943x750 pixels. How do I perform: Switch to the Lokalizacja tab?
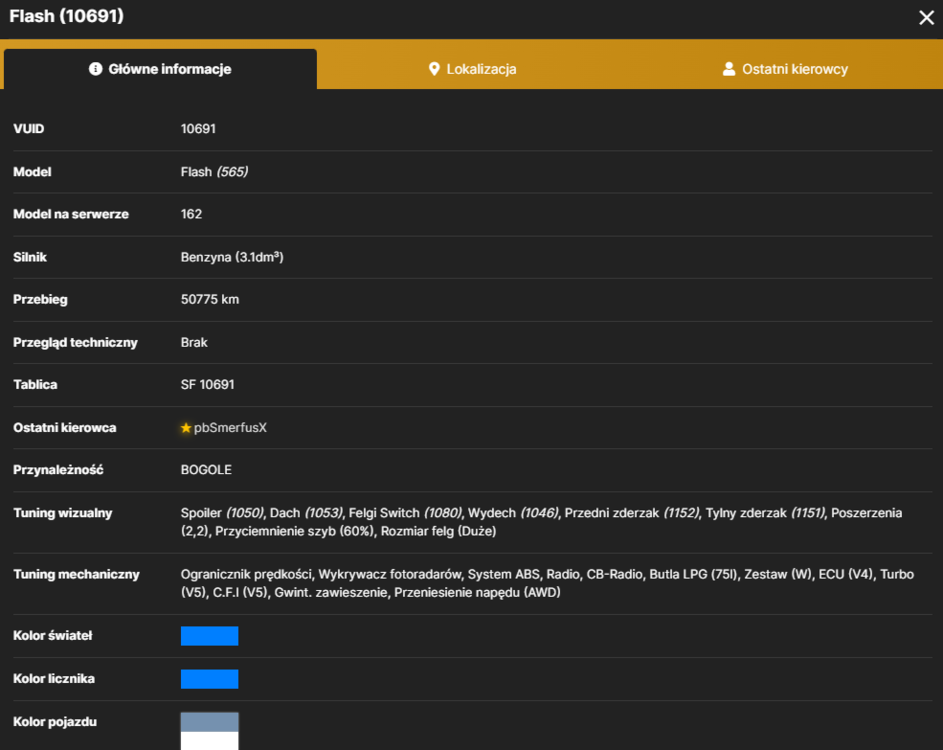coord(473,69)
